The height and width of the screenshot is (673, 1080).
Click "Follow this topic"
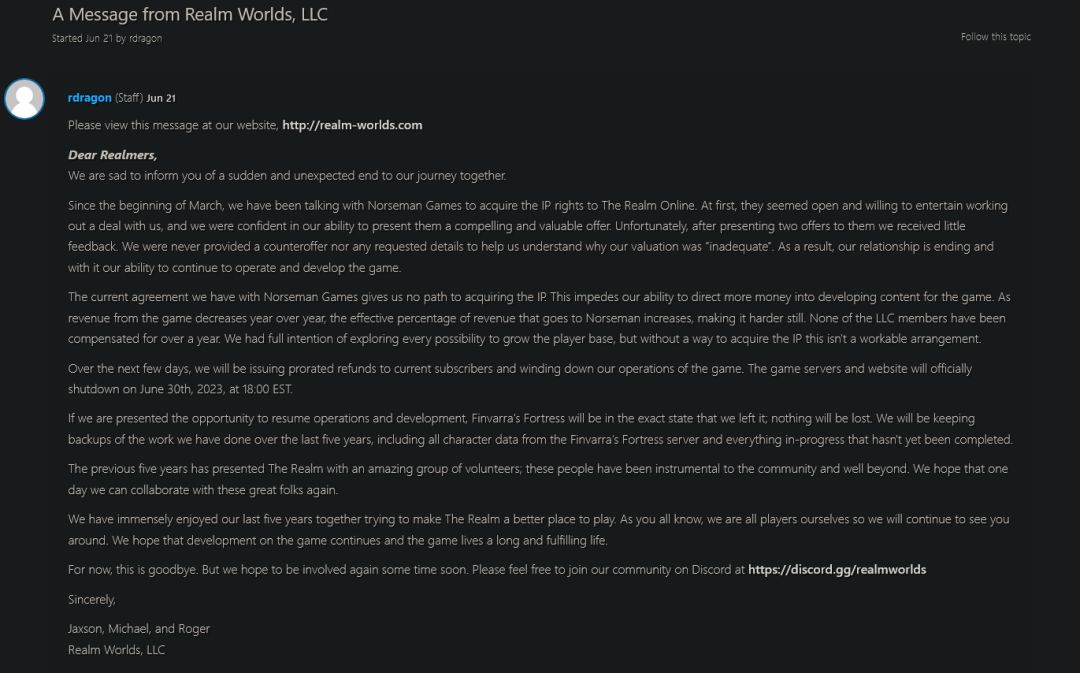[x=995, y=37]
